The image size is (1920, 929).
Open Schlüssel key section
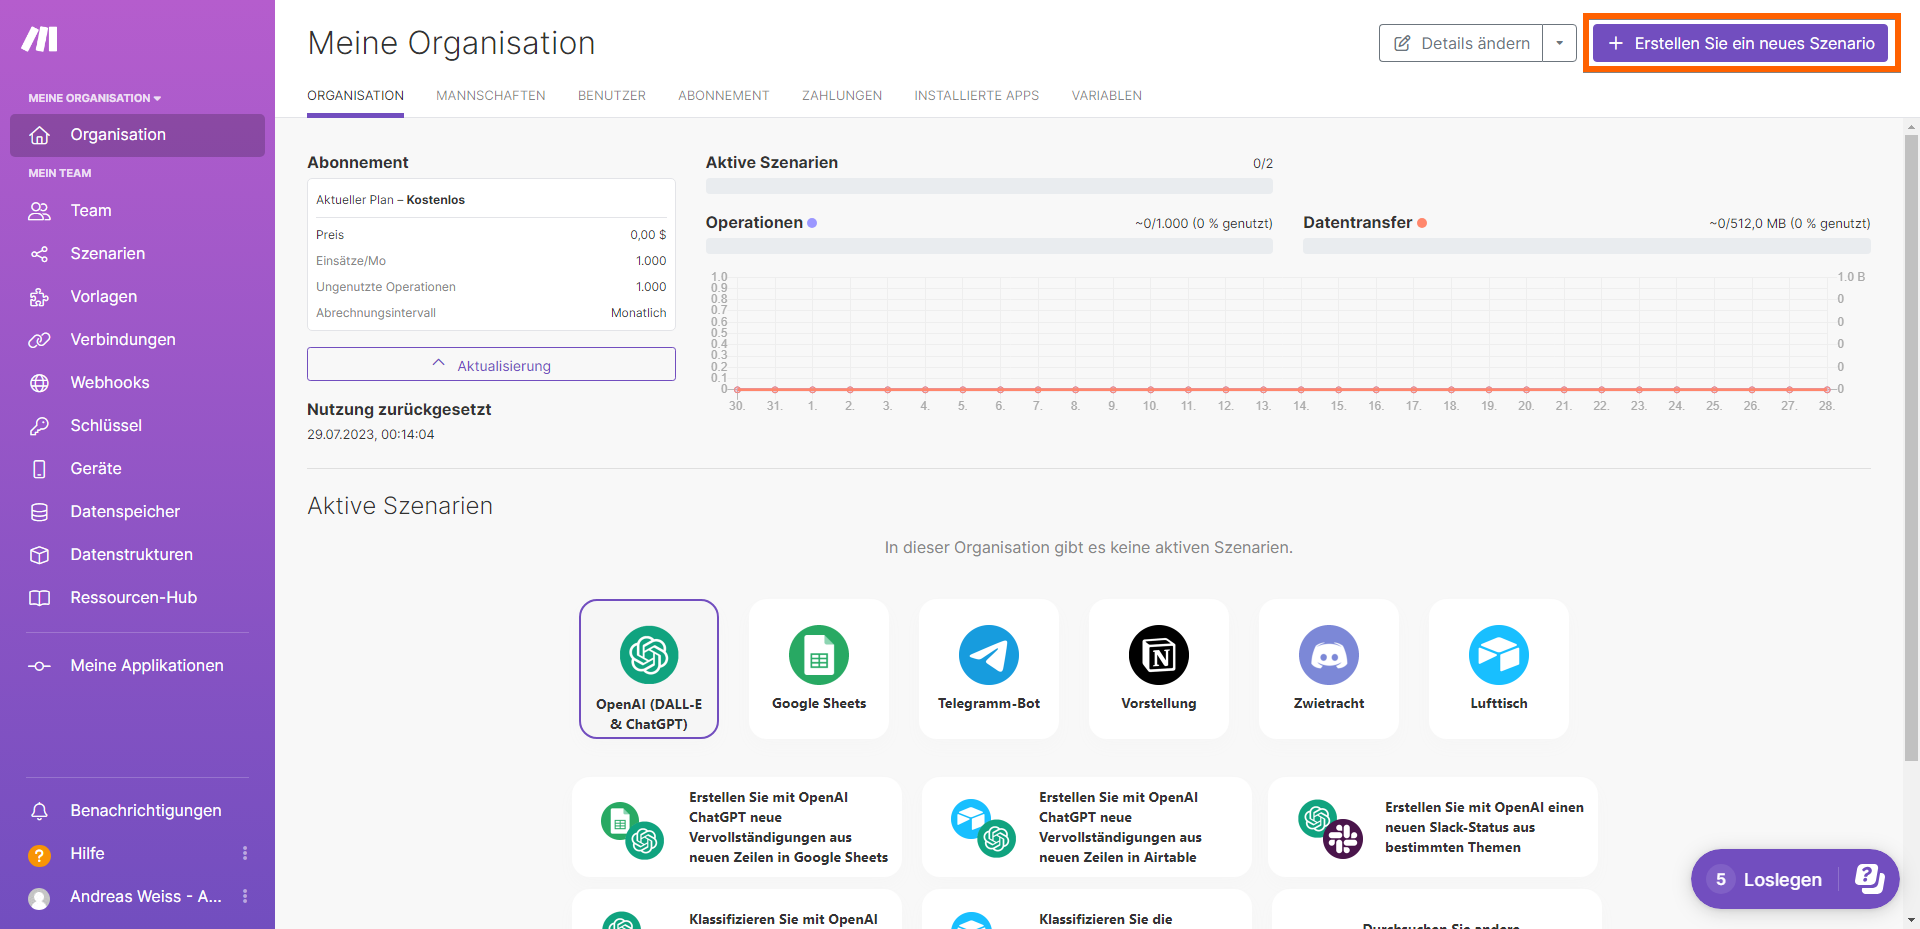(105, 426)
